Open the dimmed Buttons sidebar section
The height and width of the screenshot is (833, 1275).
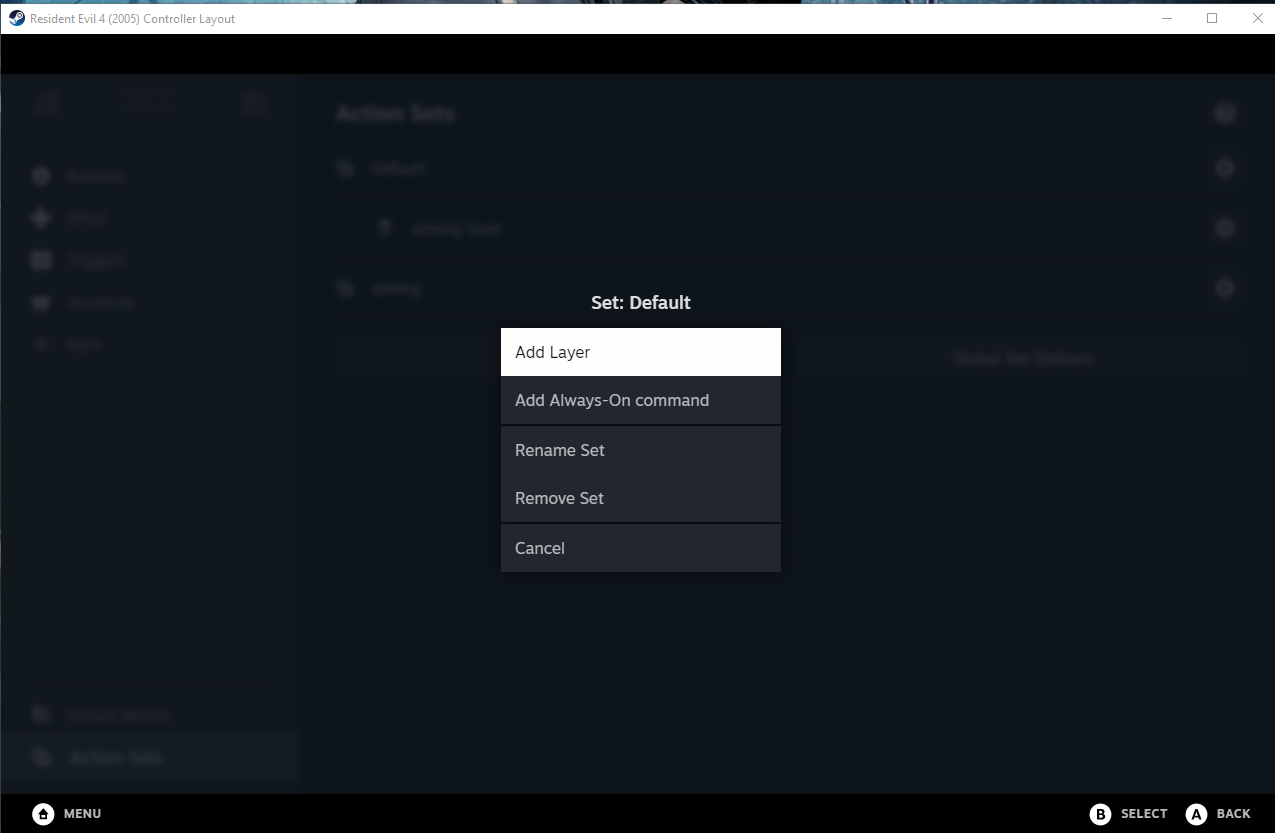tap(150, 176)
